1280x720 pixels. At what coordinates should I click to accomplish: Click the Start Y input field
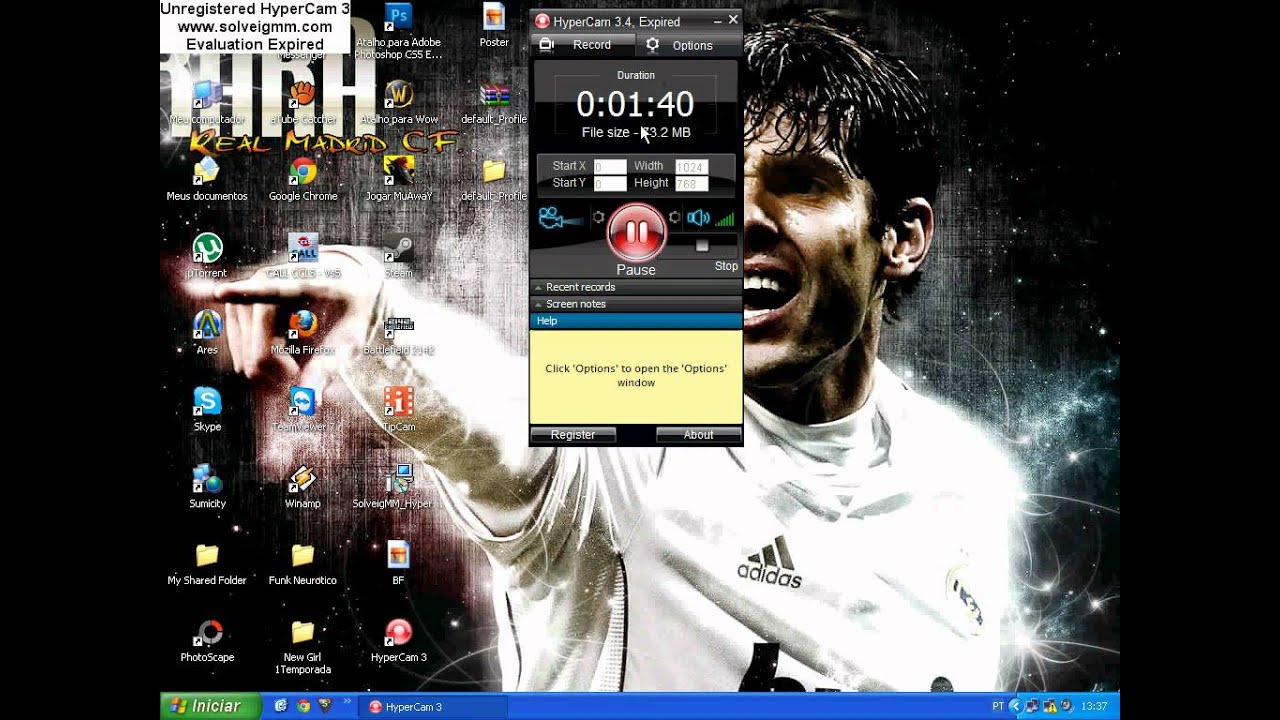click(610, 184)
